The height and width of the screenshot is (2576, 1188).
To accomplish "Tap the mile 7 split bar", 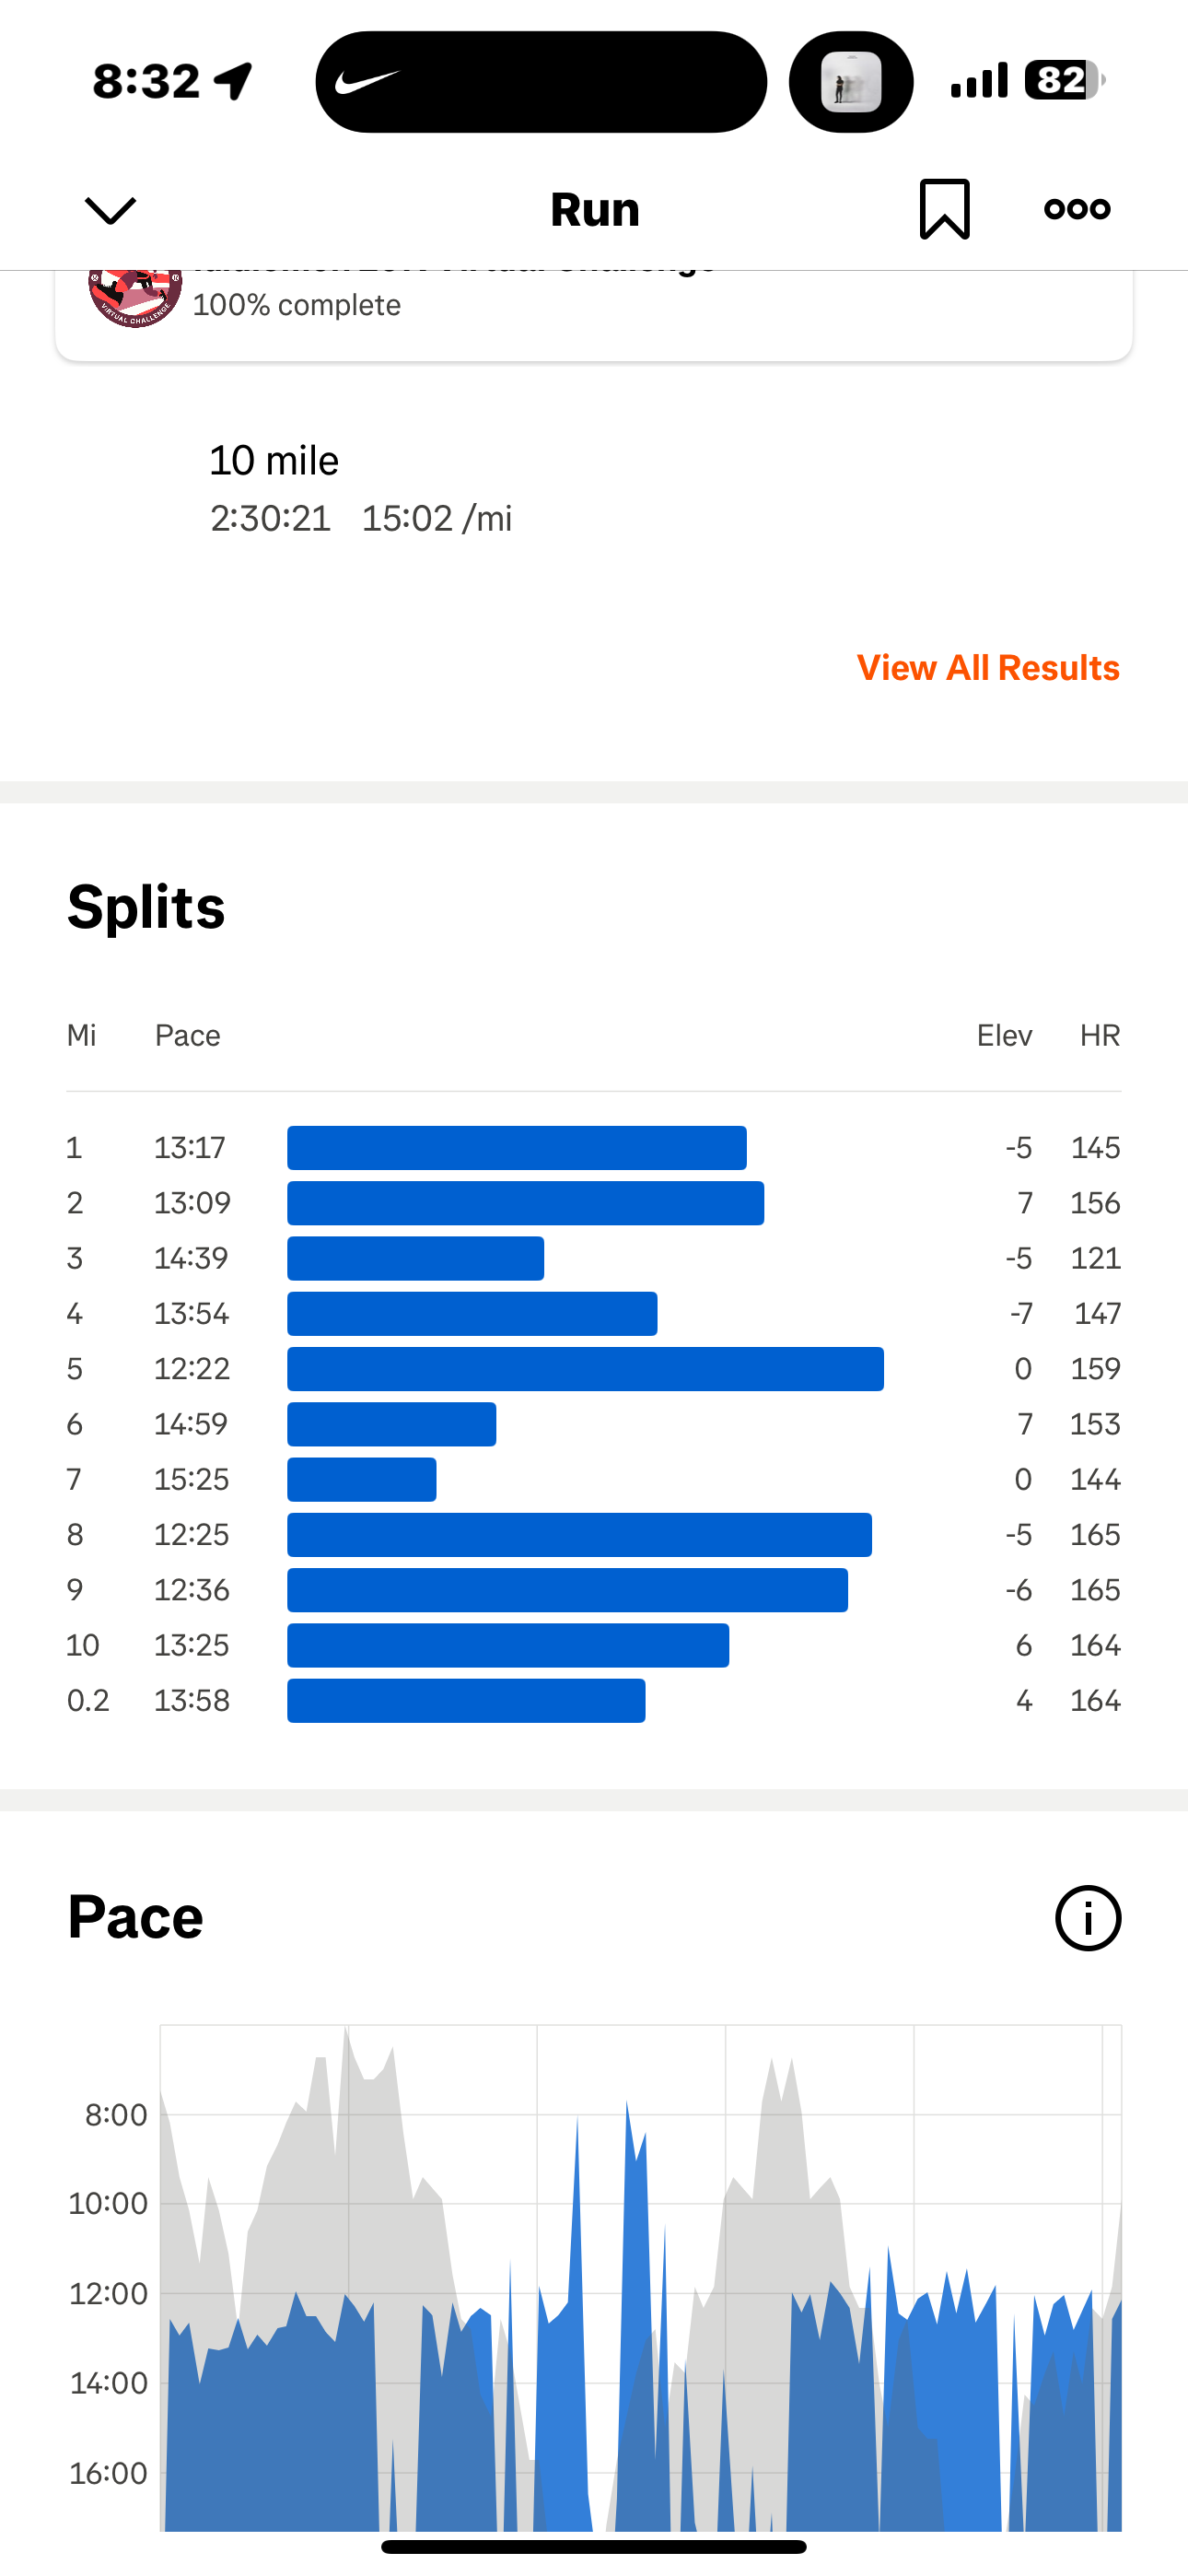I will point(362,1480).
